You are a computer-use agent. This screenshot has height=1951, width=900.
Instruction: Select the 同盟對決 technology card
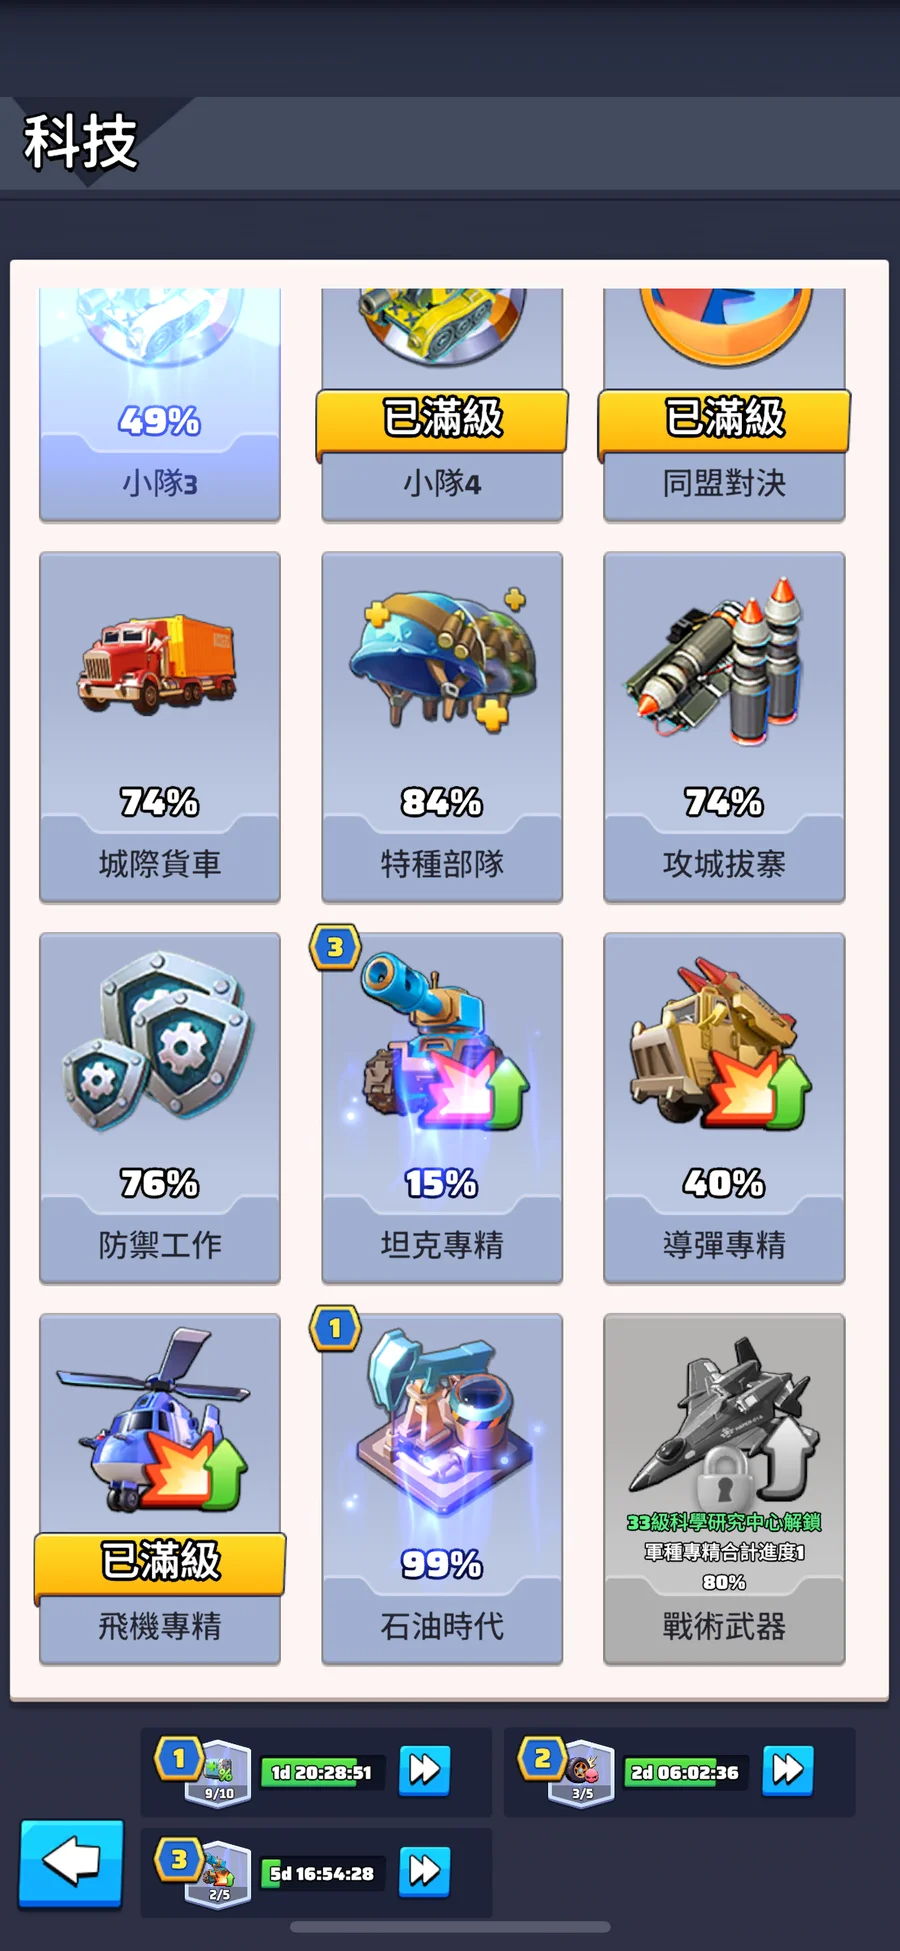click(x=724, y=405)
